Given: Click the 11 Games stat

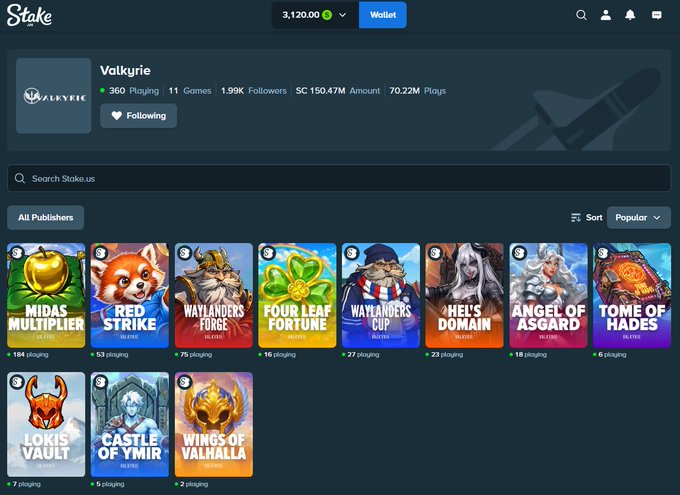Looking at the screenshot, I should point(190,91).
